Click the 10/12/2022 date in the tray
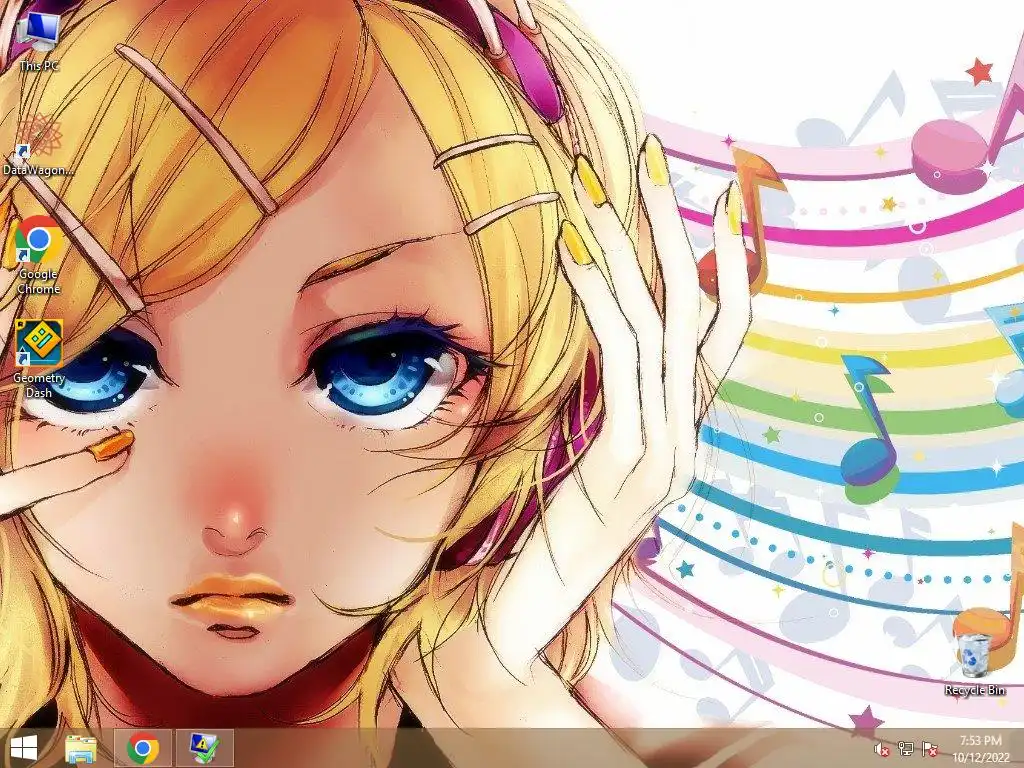 tap(980, 758)
